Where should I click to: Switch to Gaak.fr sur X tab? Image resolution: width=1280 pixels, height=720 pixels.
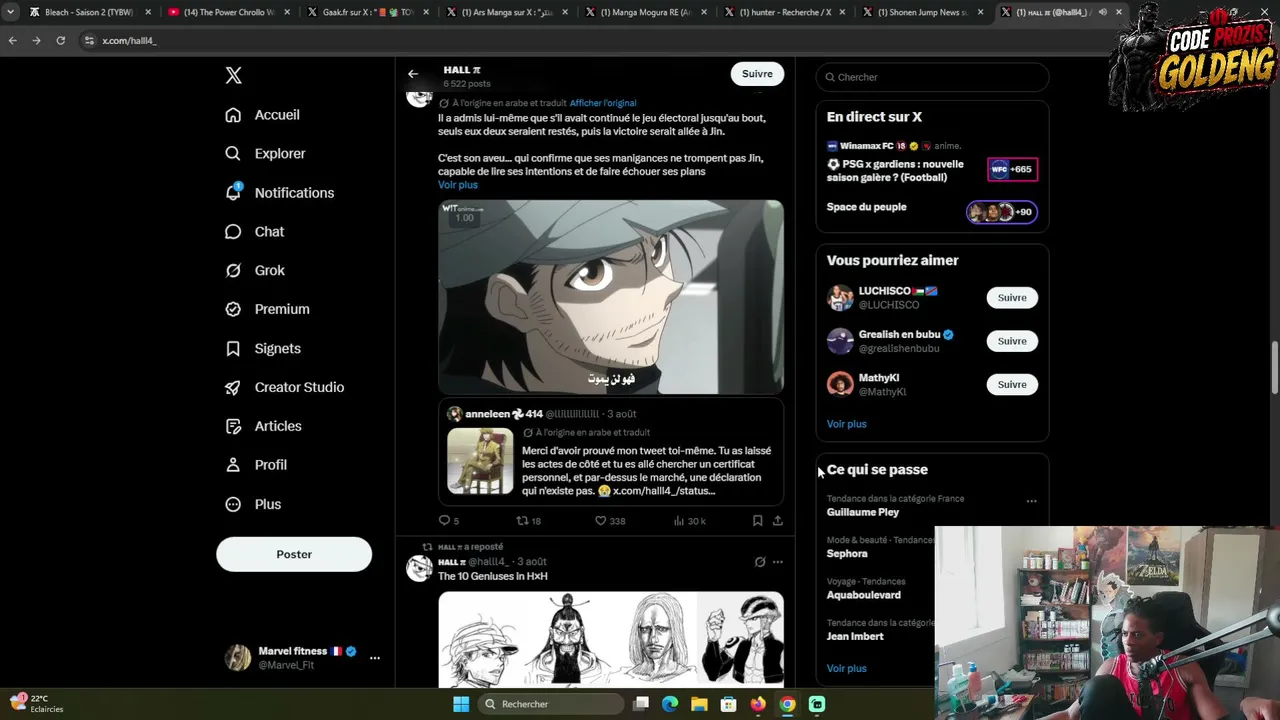click(367, 12)
